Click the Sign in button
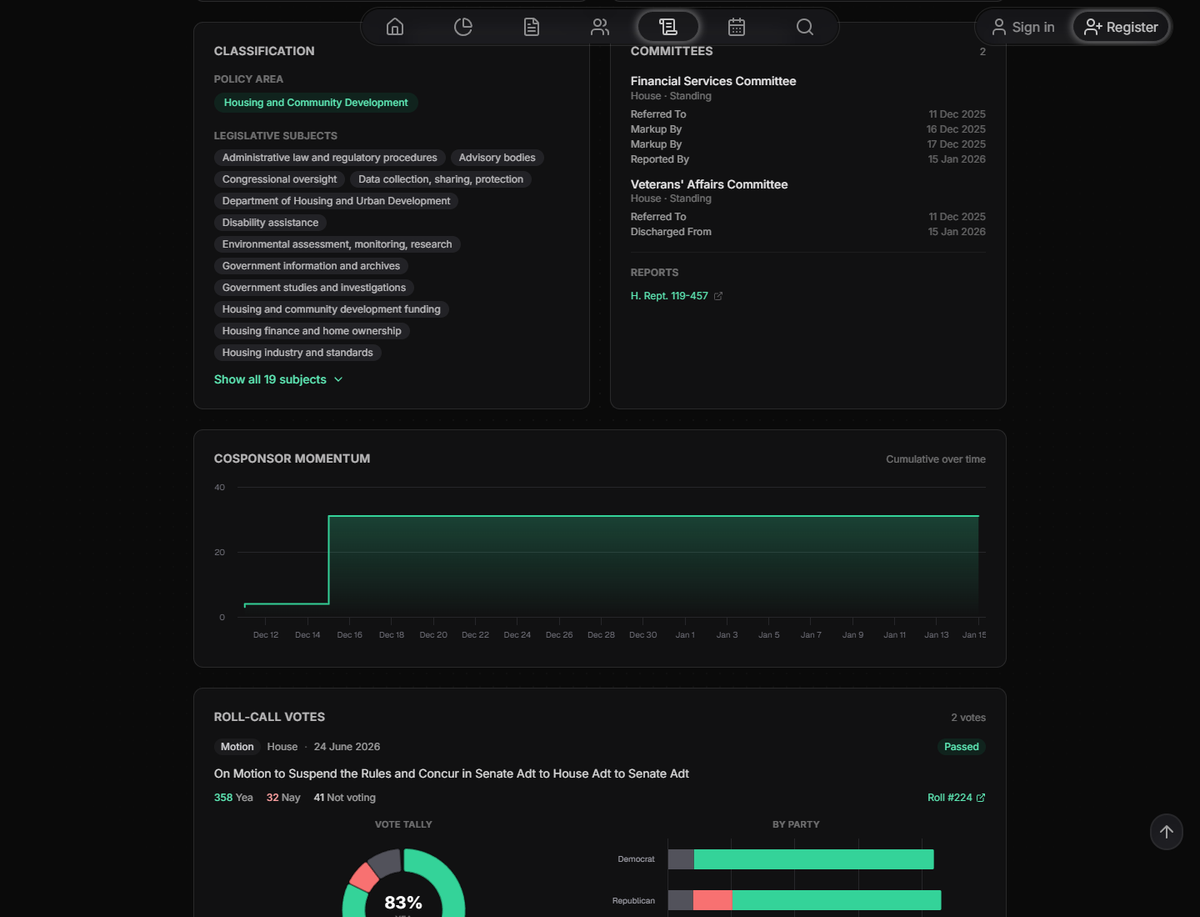1200x917 pixels. [x=1022, y=27]
